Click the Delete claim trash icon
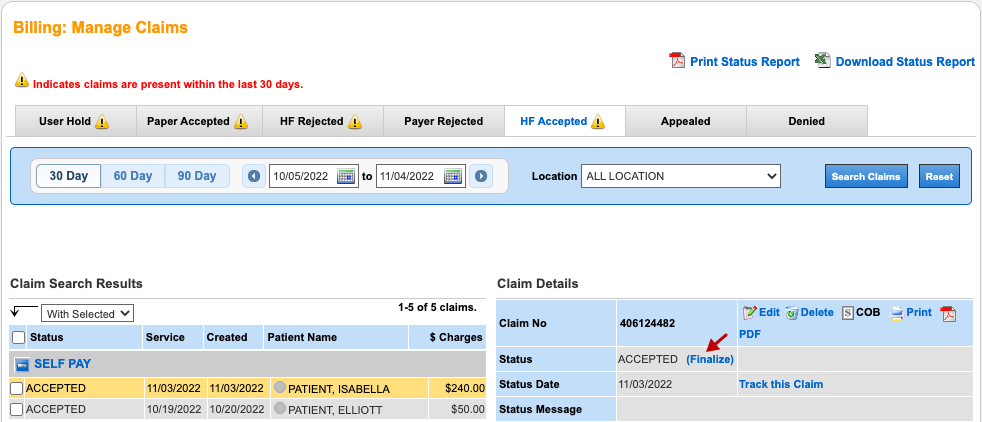 [792, 313]
